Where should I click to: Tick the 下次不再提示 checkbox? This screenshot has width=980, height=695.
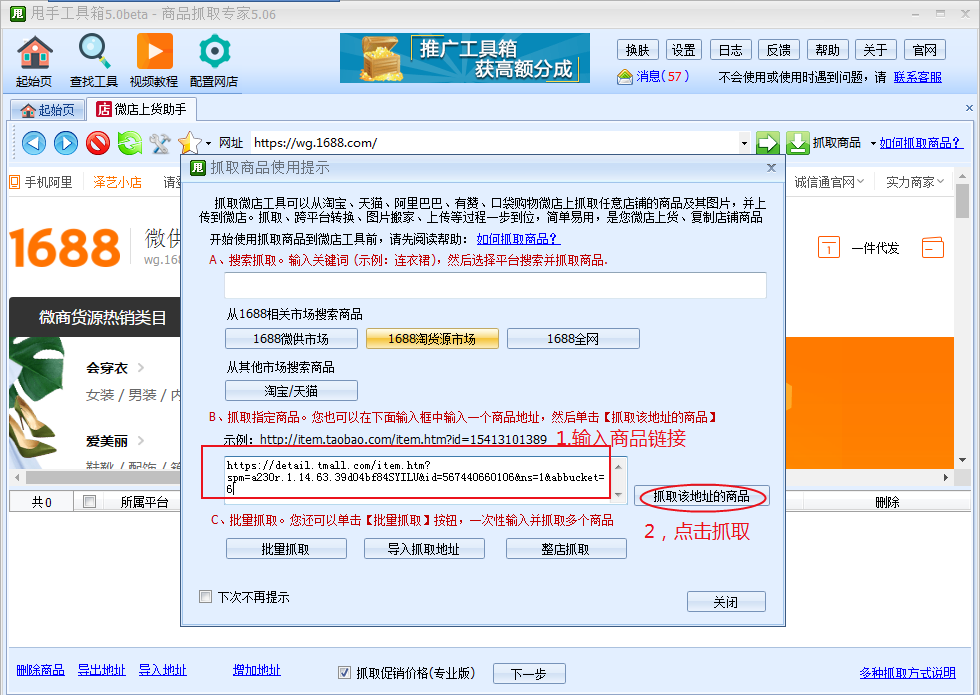(205, 596)
